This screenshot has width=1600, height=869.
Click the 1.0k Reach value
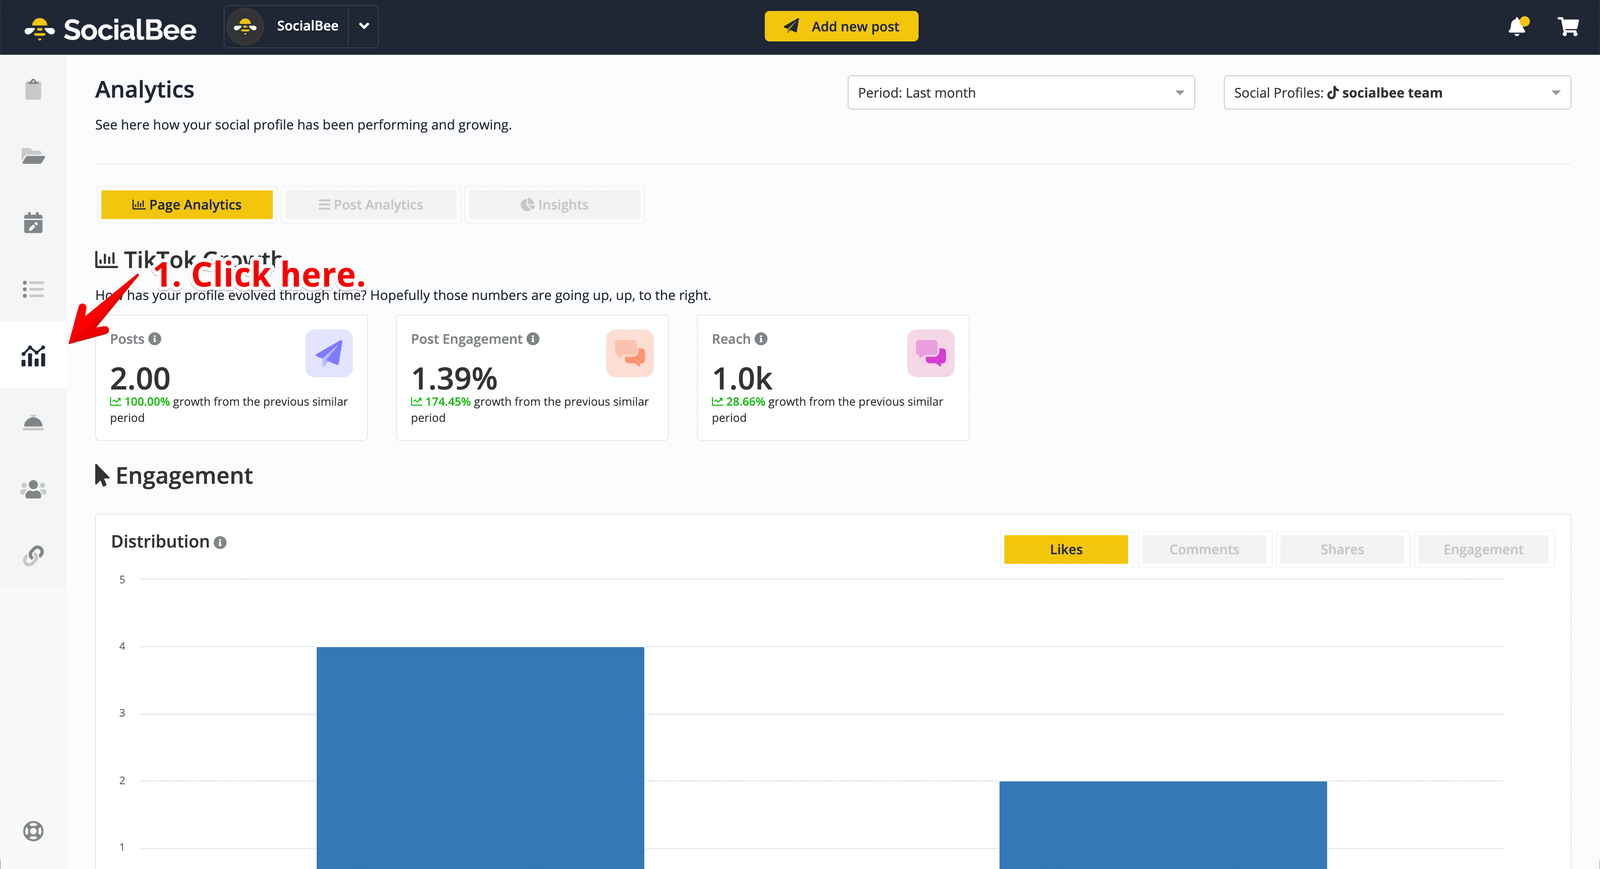(x=742, y=379)
